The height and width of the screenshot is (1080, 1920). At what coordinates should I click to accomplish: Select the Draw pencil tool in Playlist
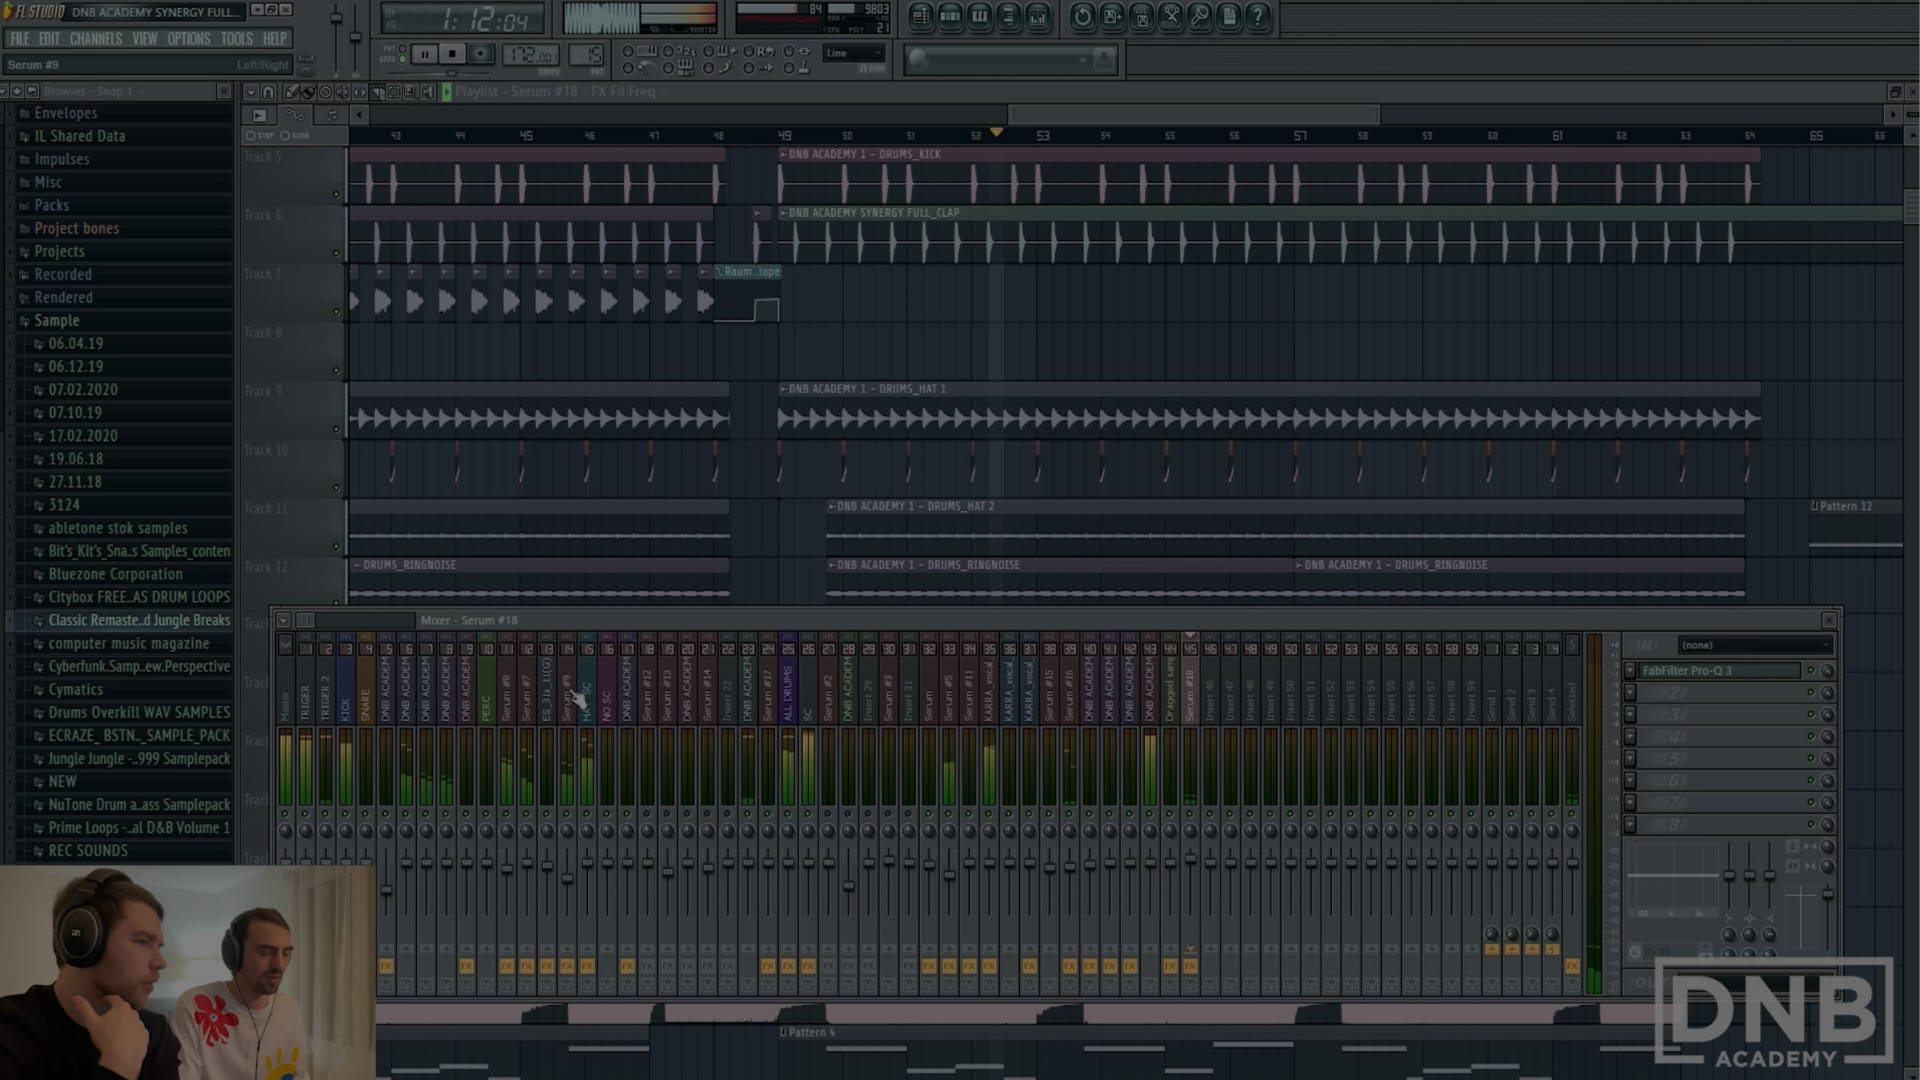click(291, 92)
